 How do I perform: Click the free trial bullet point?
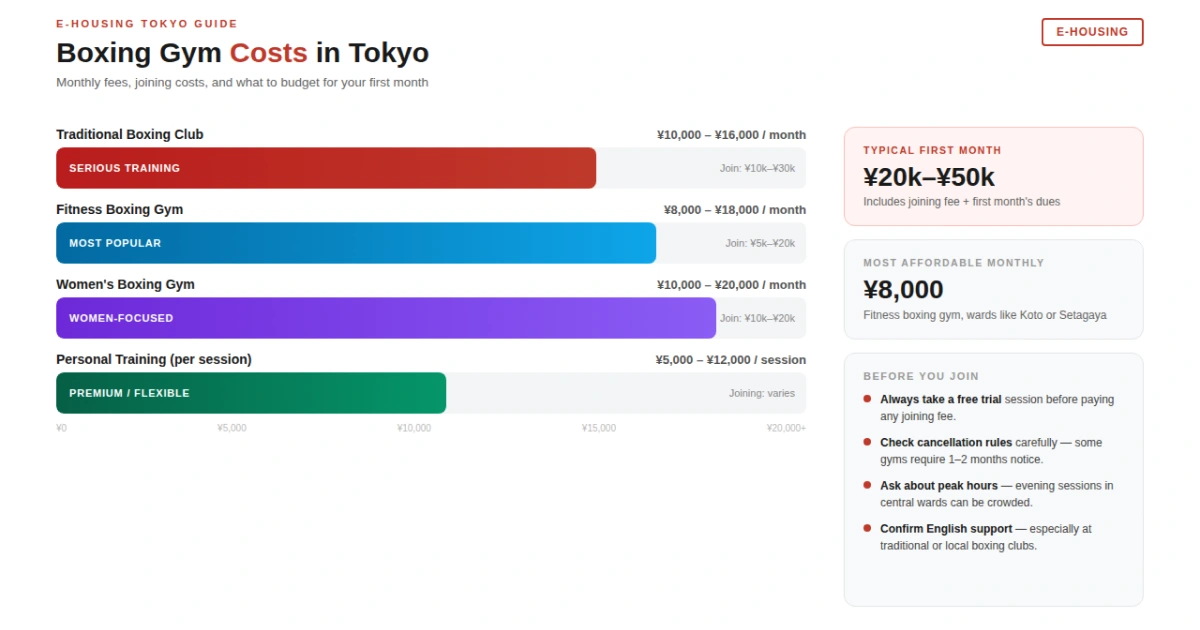click(x=996, y=408)
